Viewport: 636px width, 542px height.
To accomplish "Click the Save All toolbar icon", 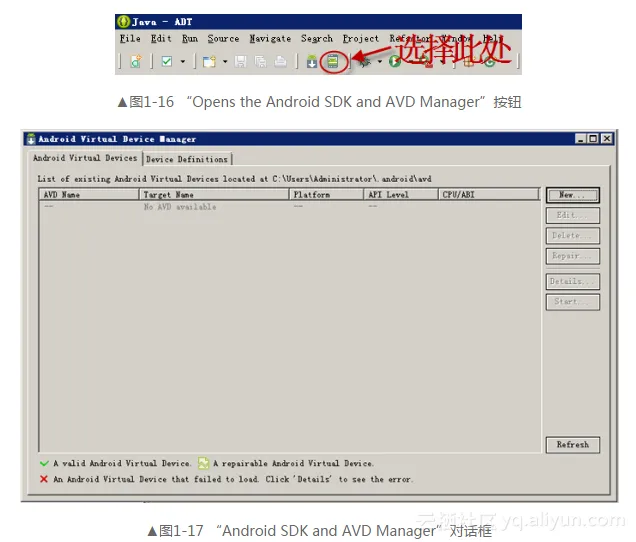I will 260,62.
